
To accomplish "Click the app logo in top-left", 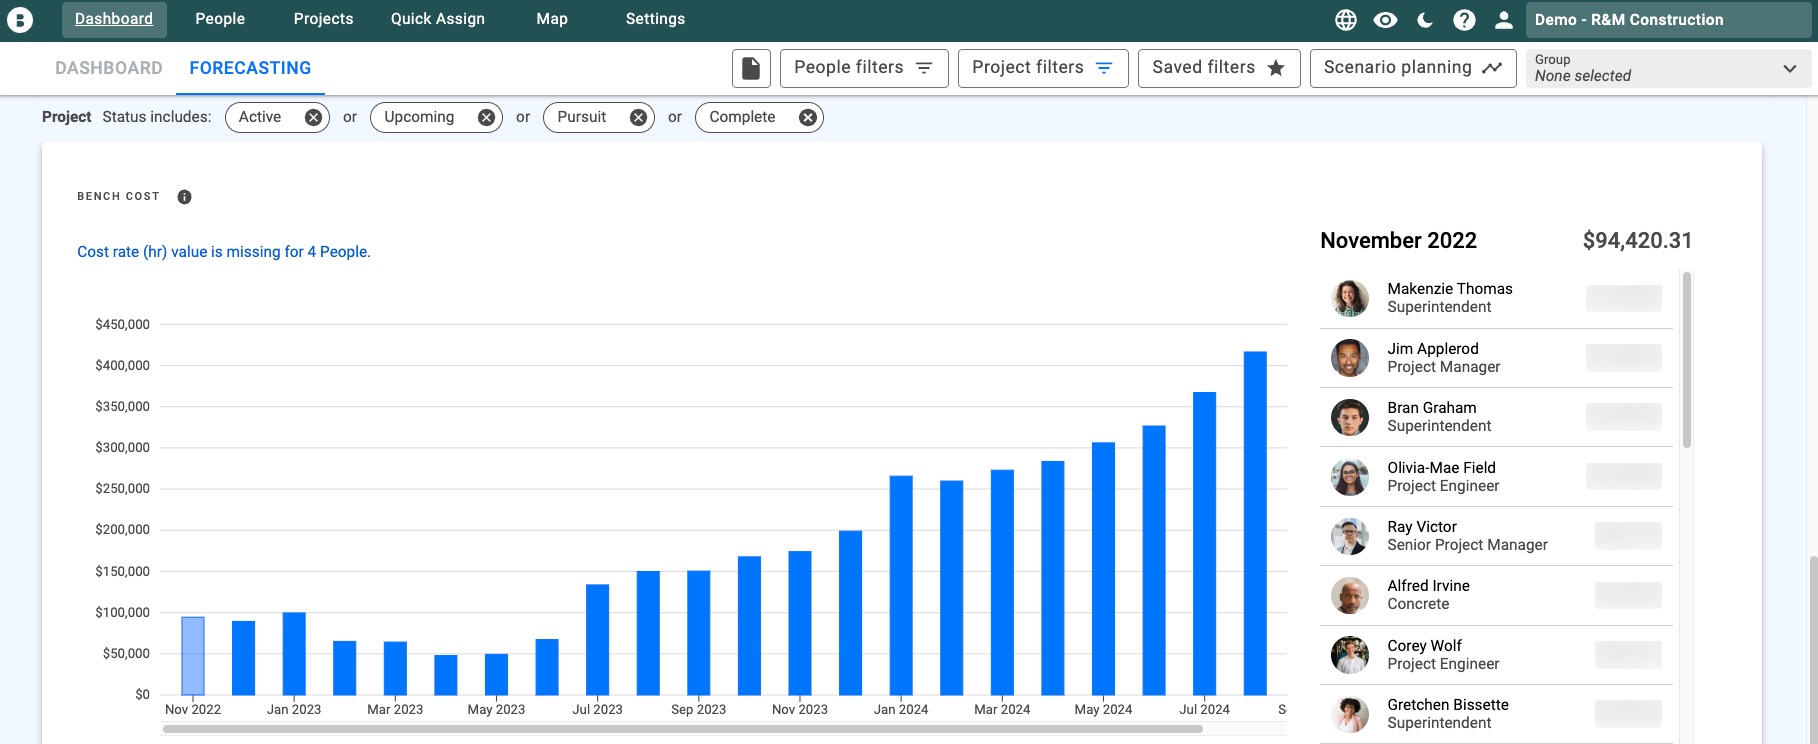I will [x=20, y=20].
